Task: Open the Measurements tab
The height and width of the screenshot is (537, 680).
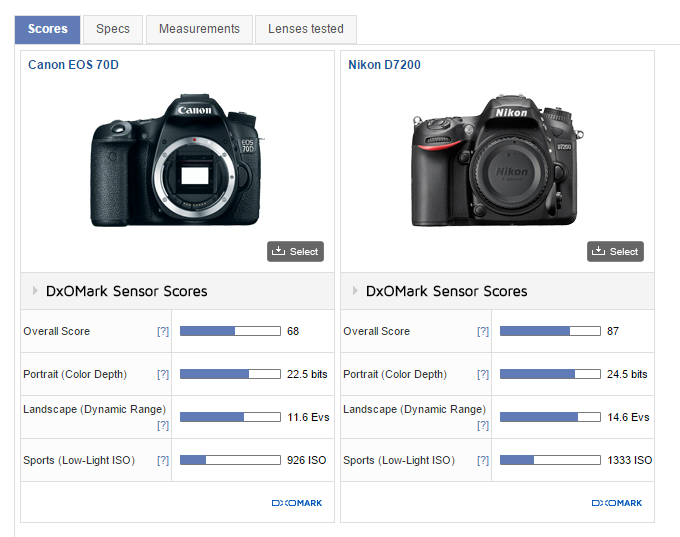Action: (x=199, y=29)
